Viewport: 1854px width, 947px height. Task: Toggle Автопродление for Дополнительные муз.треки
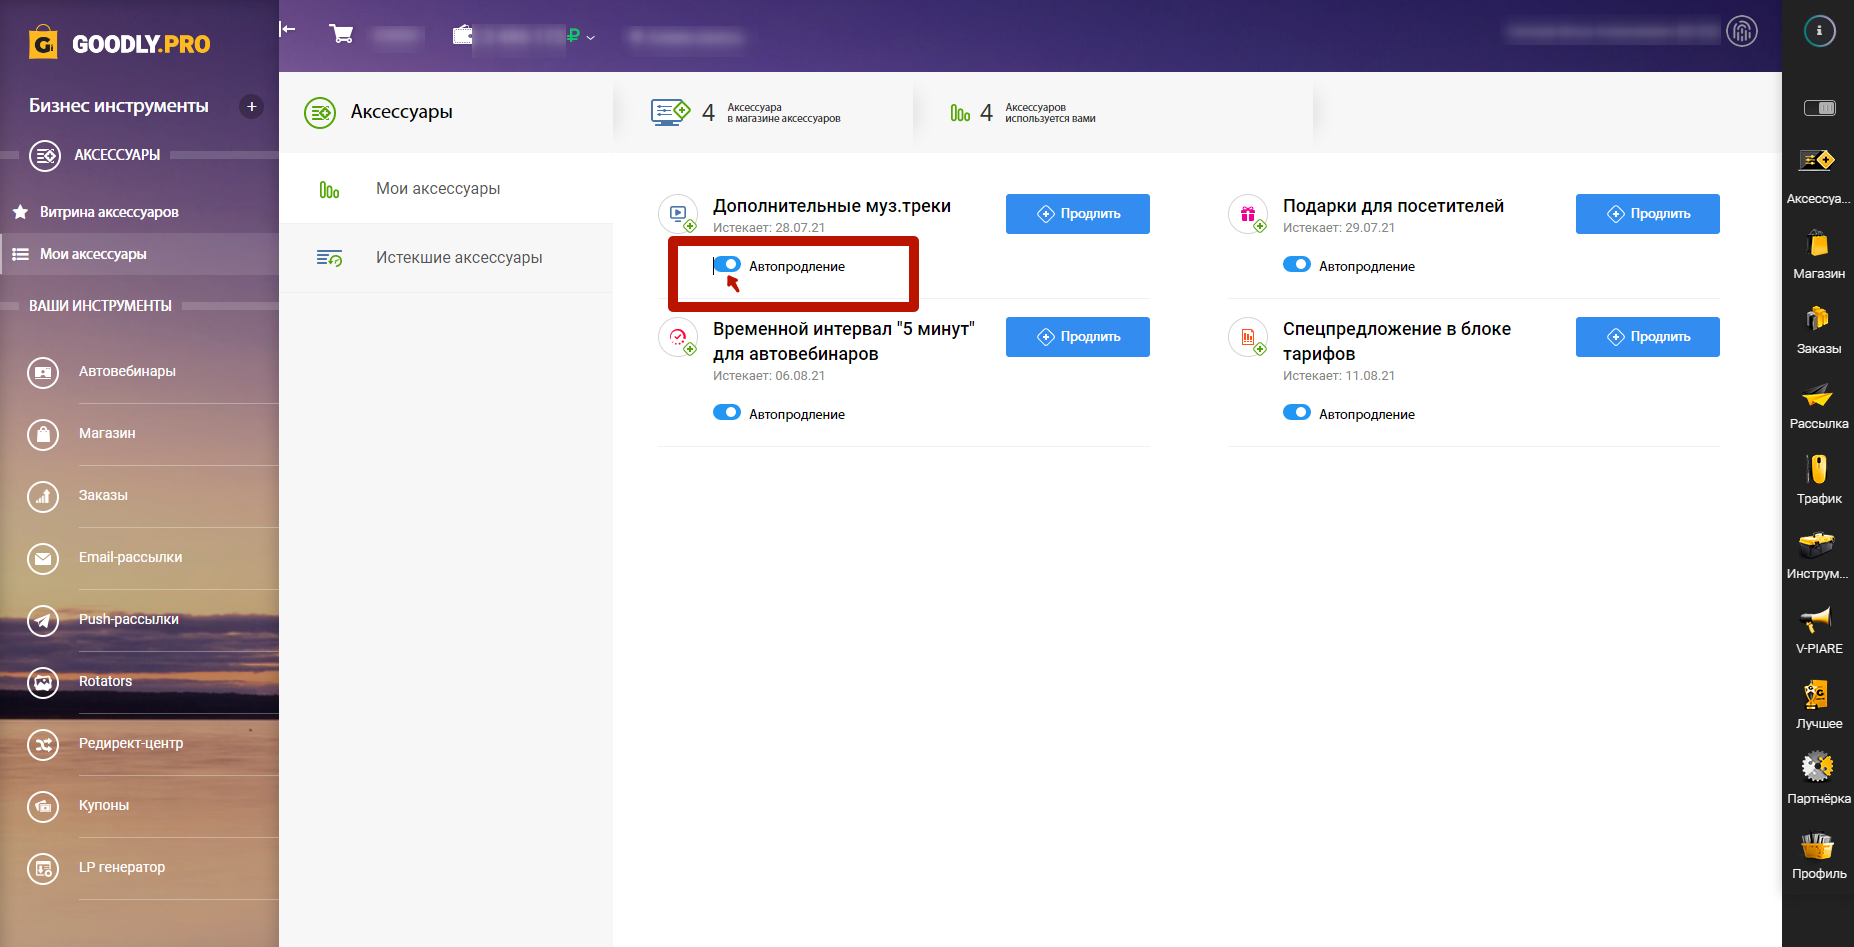[x=727, y=265]
